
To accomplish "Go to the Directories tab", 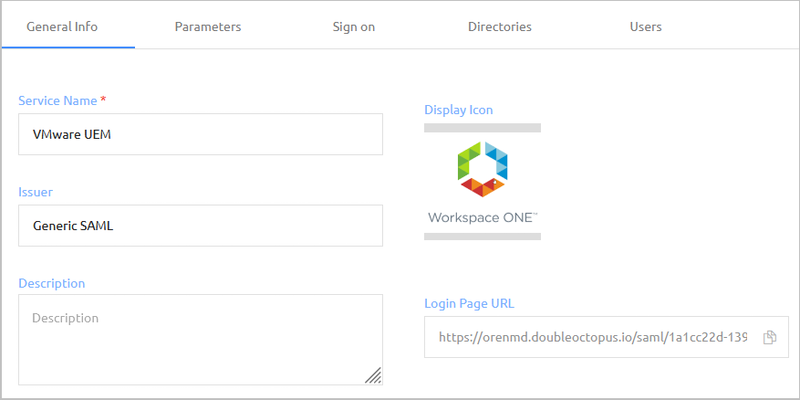I will pos(499,27).
